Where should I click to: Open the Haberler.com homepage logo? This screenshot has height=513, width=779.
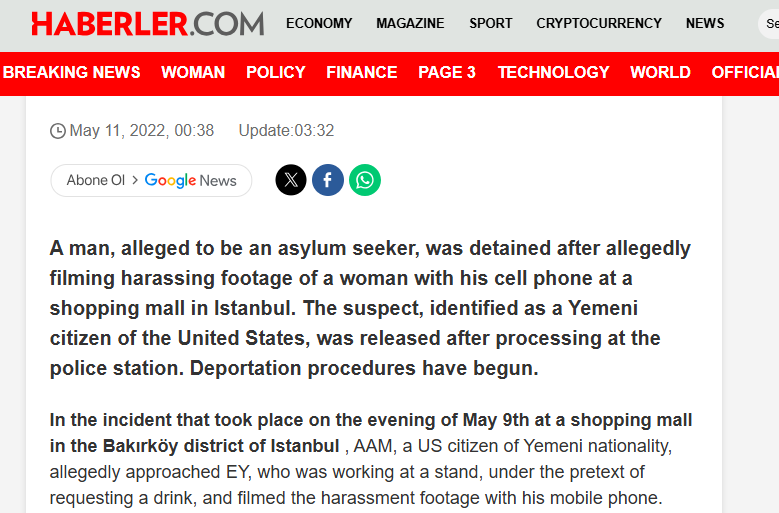[x=147, y=24]
